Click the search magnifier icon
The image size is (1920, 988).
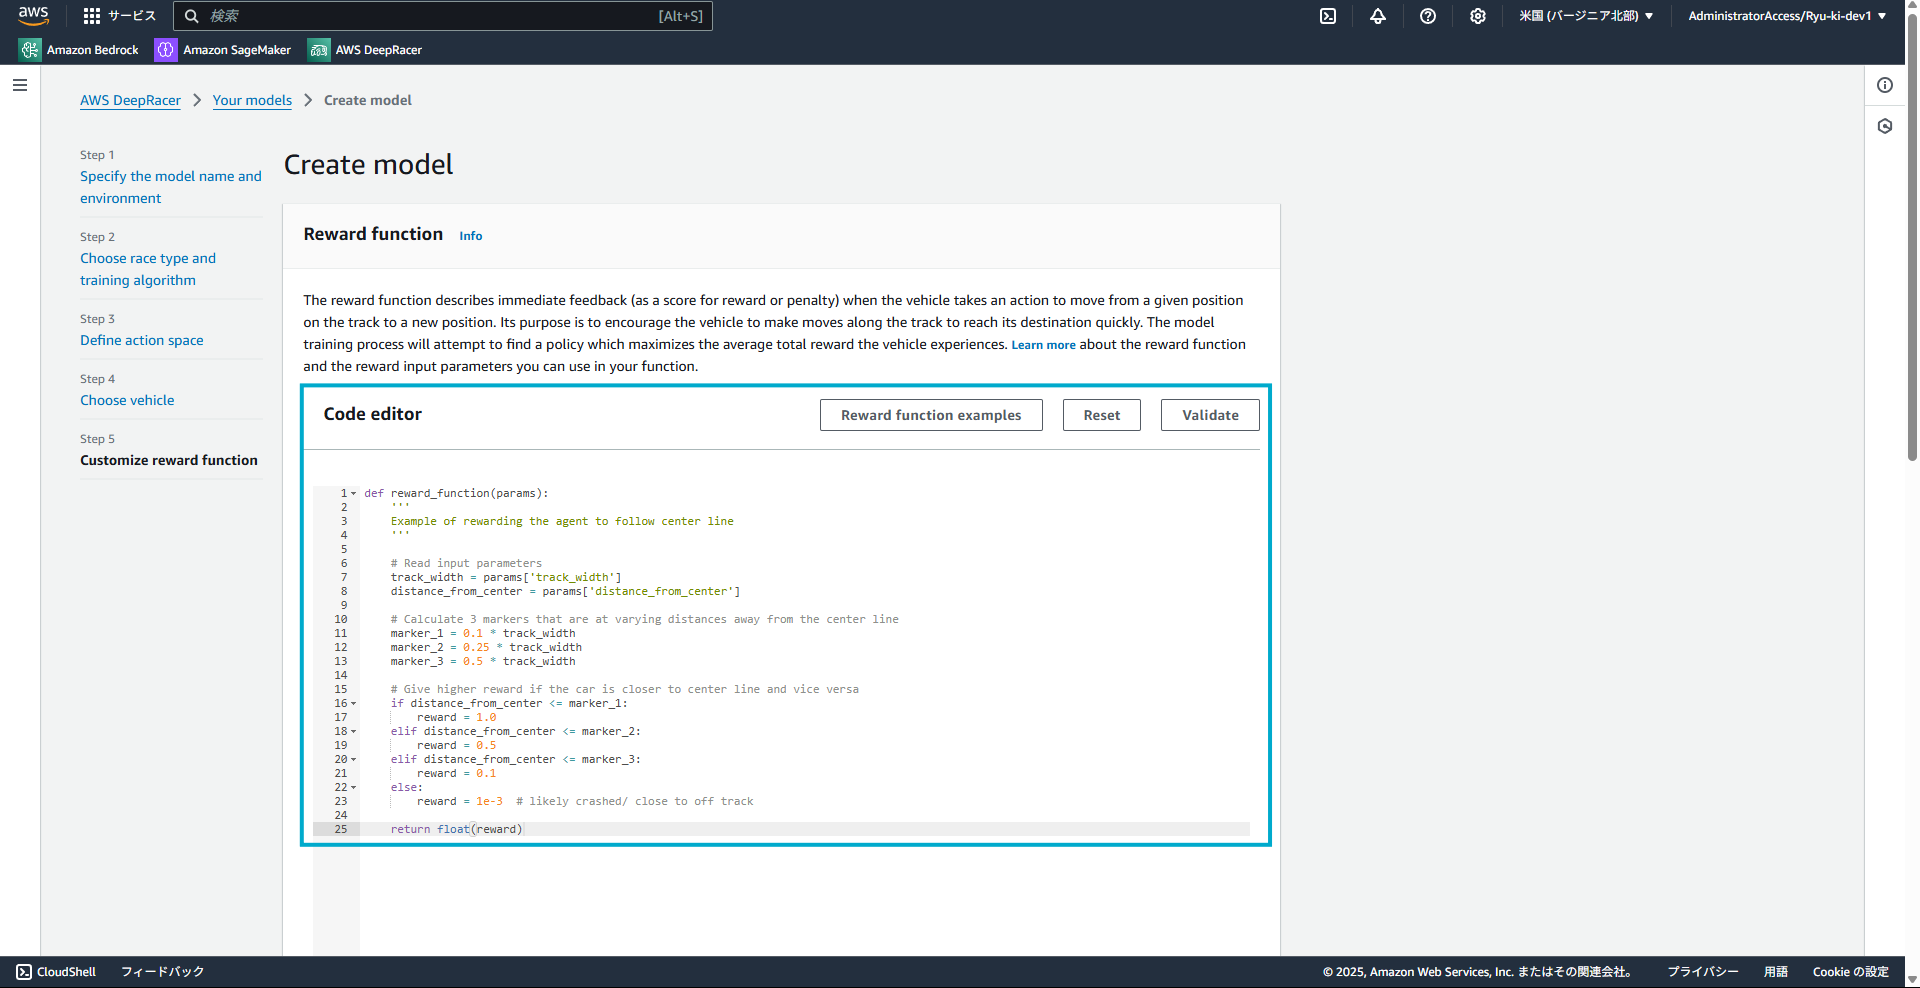click(x=192, y=16)
